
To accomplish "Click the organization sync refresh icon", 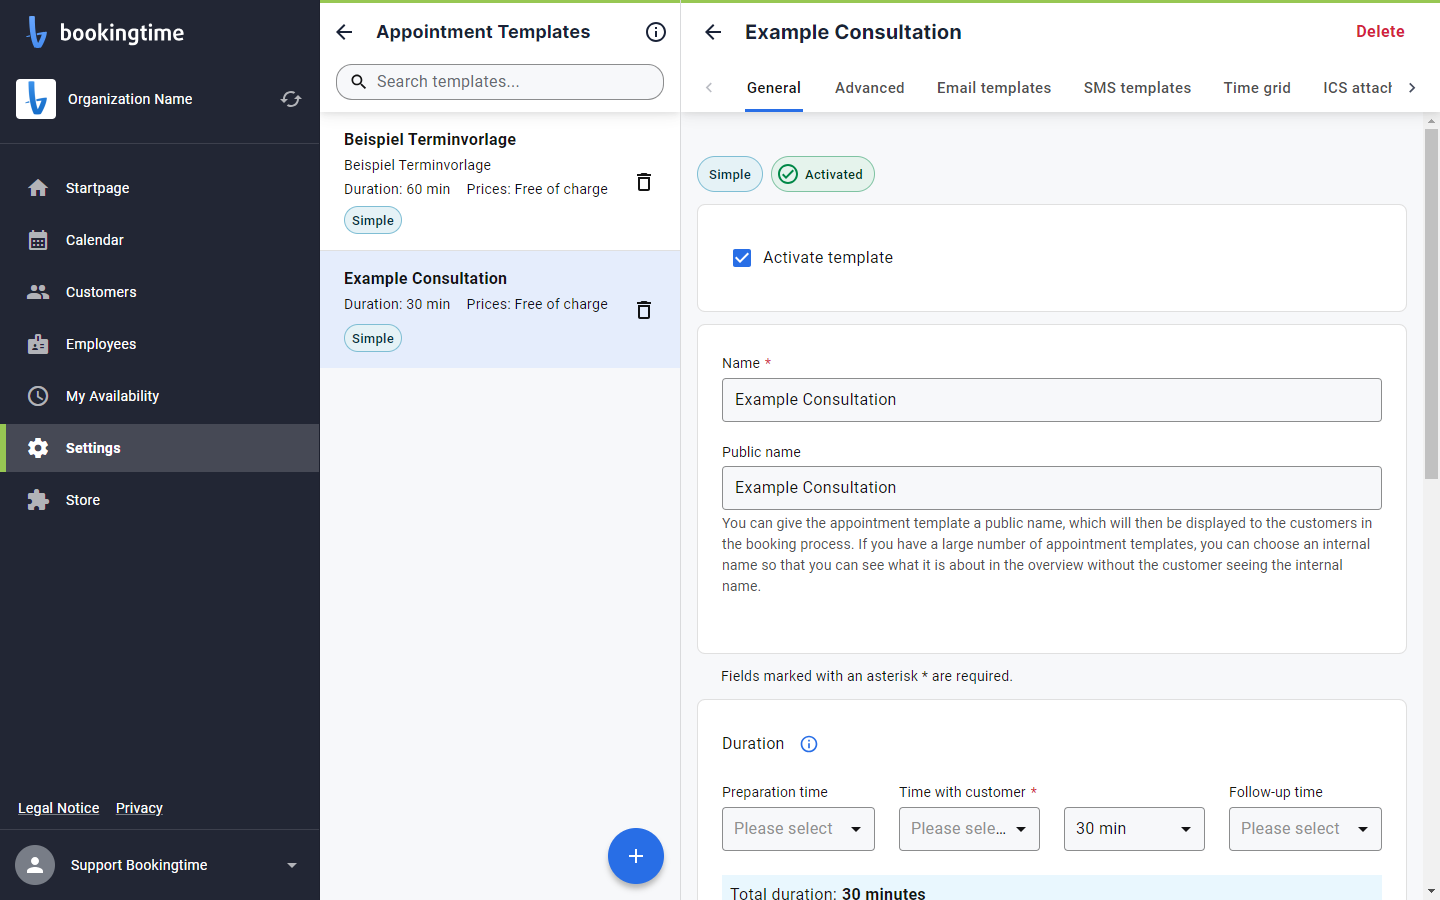I will pos(291,99).
